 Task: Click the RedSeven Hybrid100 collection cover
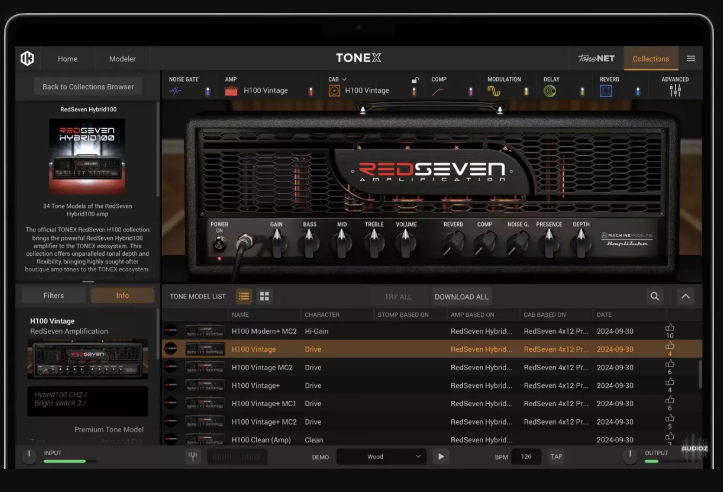[87, 156]
